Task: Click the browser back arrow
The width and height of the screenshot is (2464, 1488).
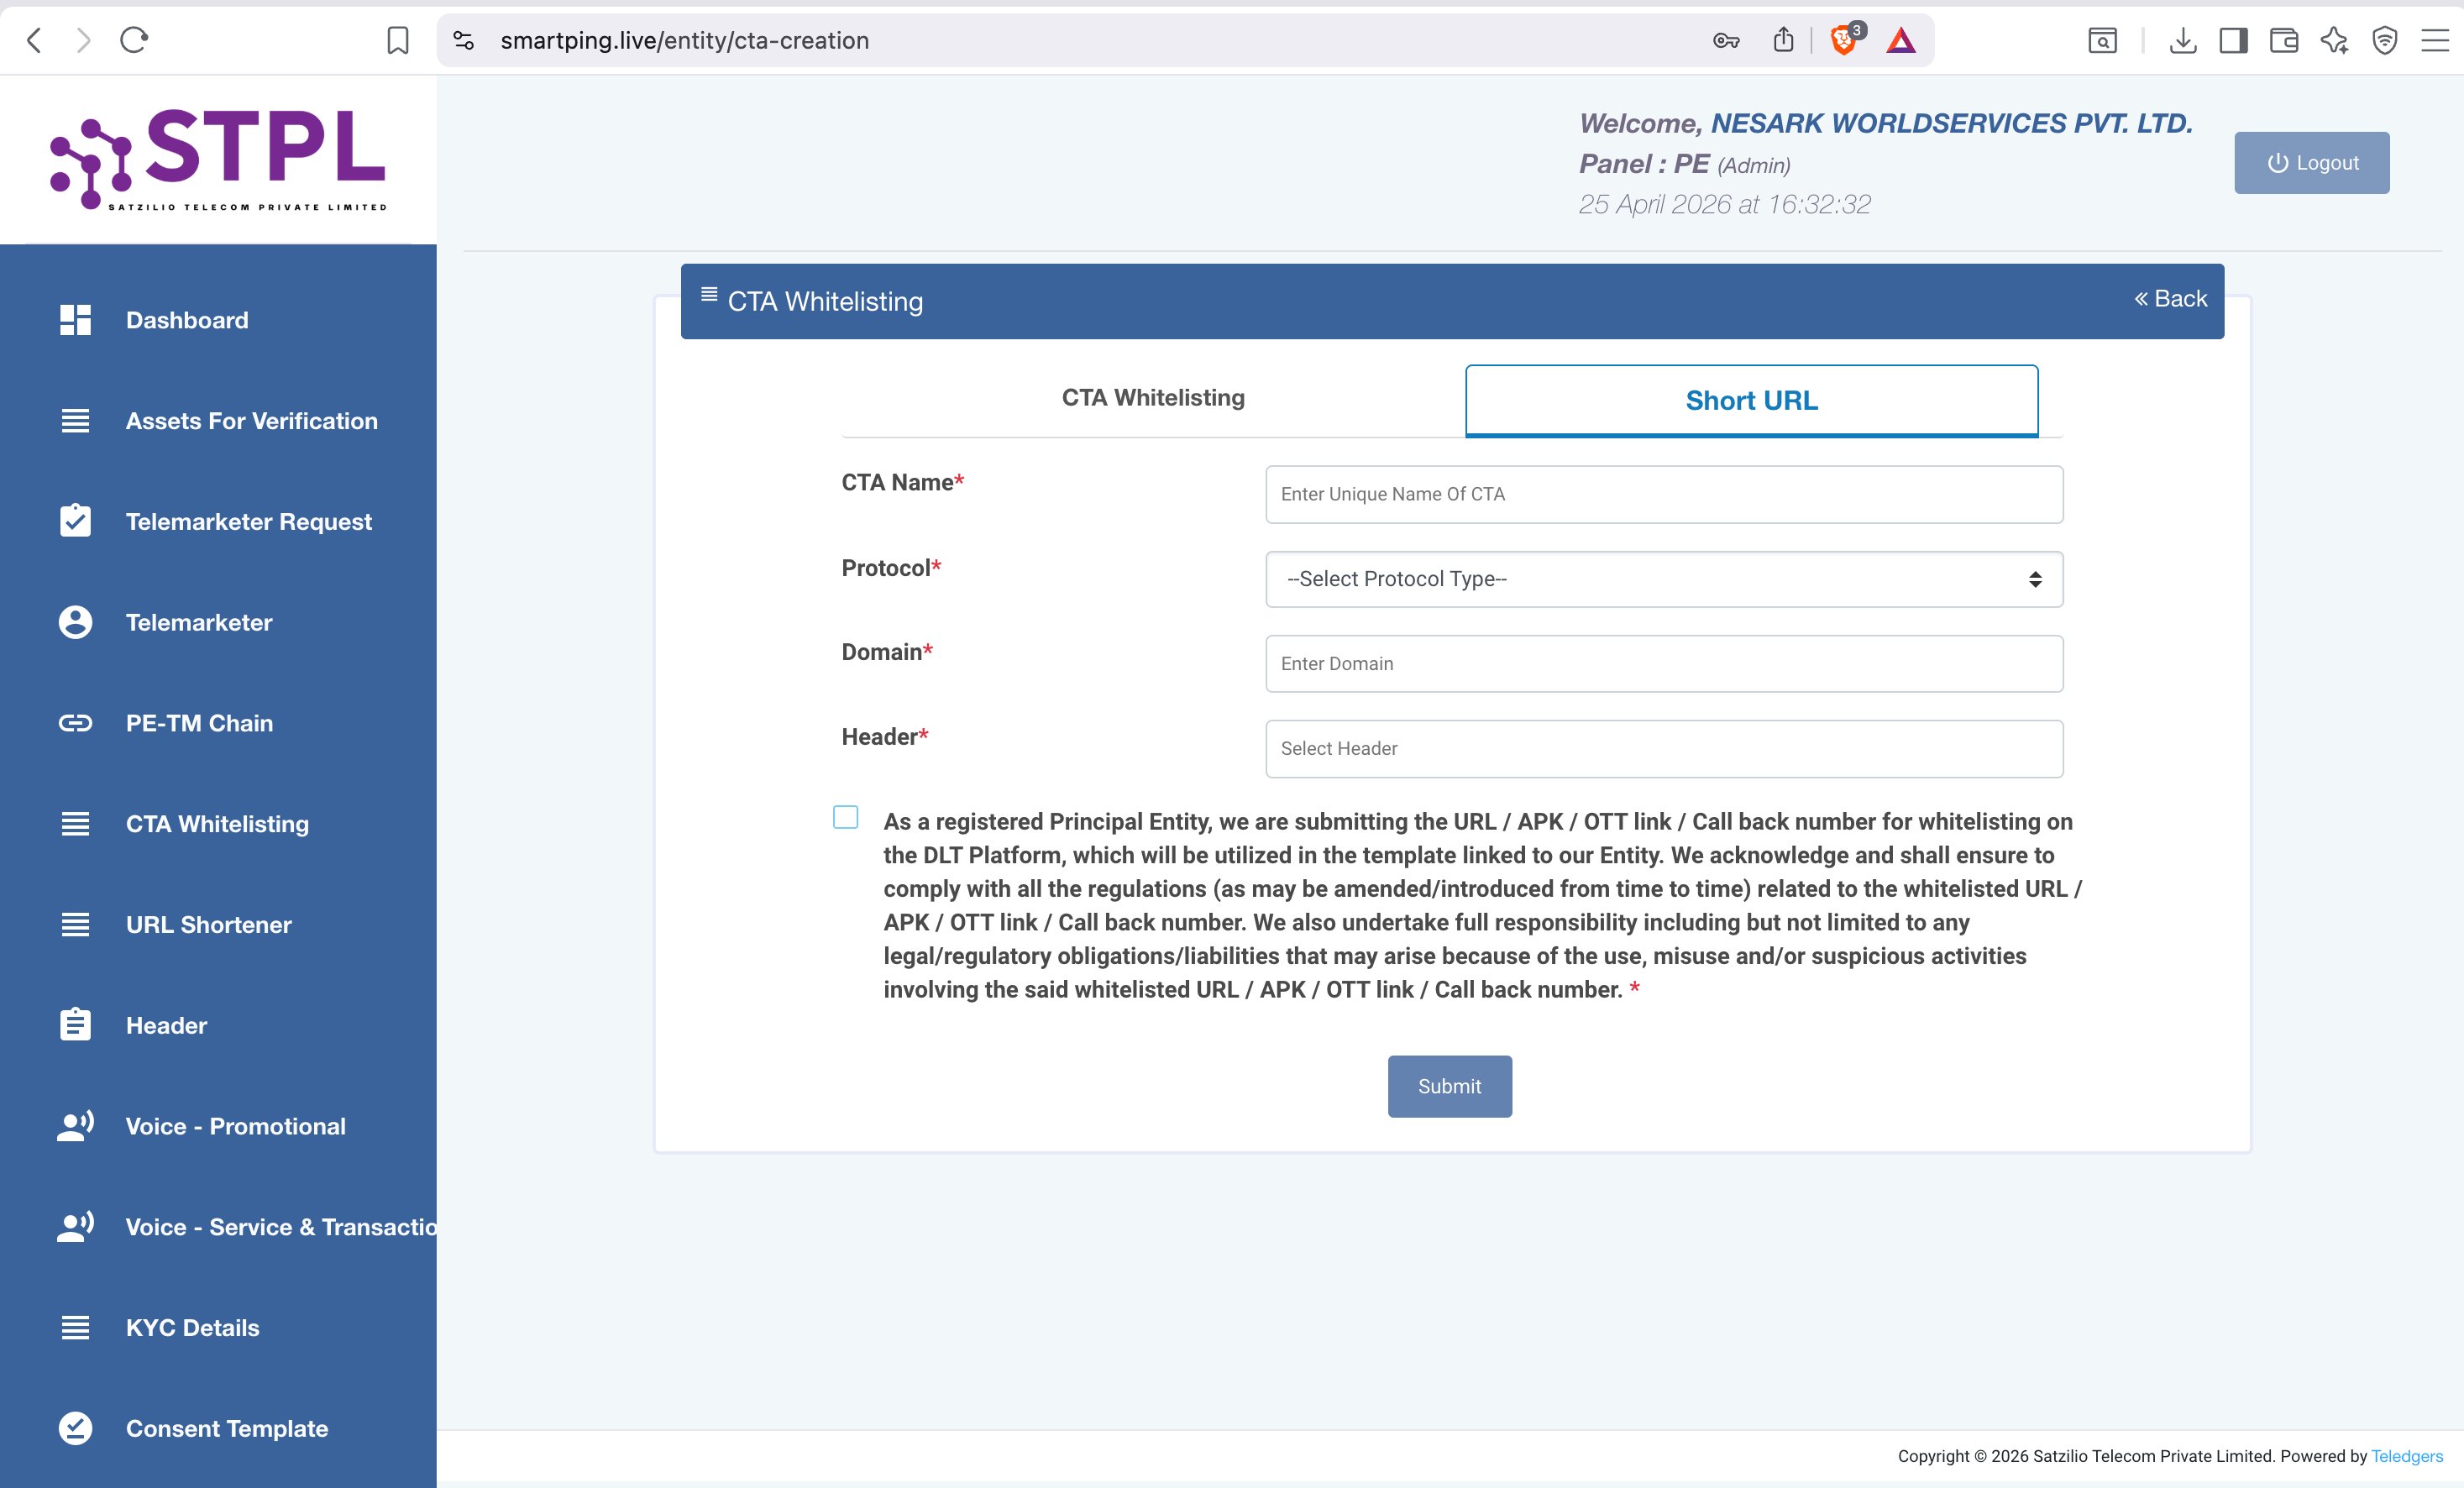Action: (x=34, y=40)
